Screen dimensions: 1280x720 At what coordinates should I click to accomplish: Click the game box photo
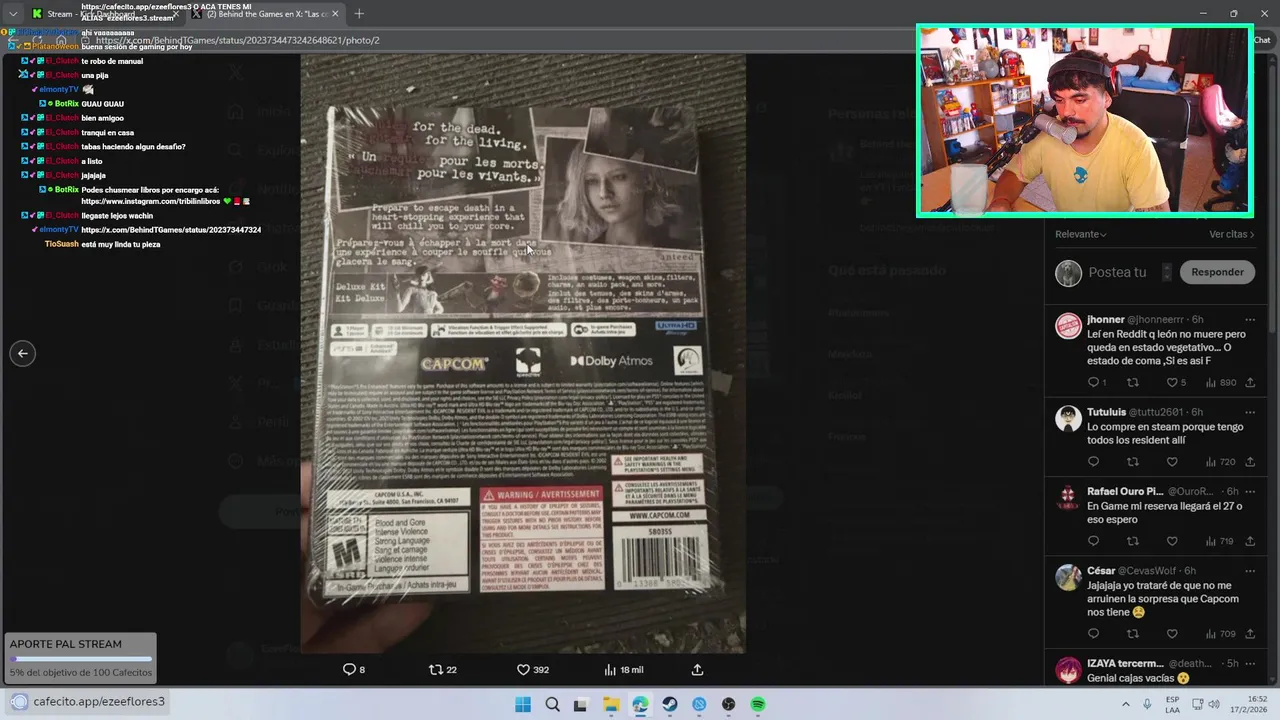pos(523,354)
